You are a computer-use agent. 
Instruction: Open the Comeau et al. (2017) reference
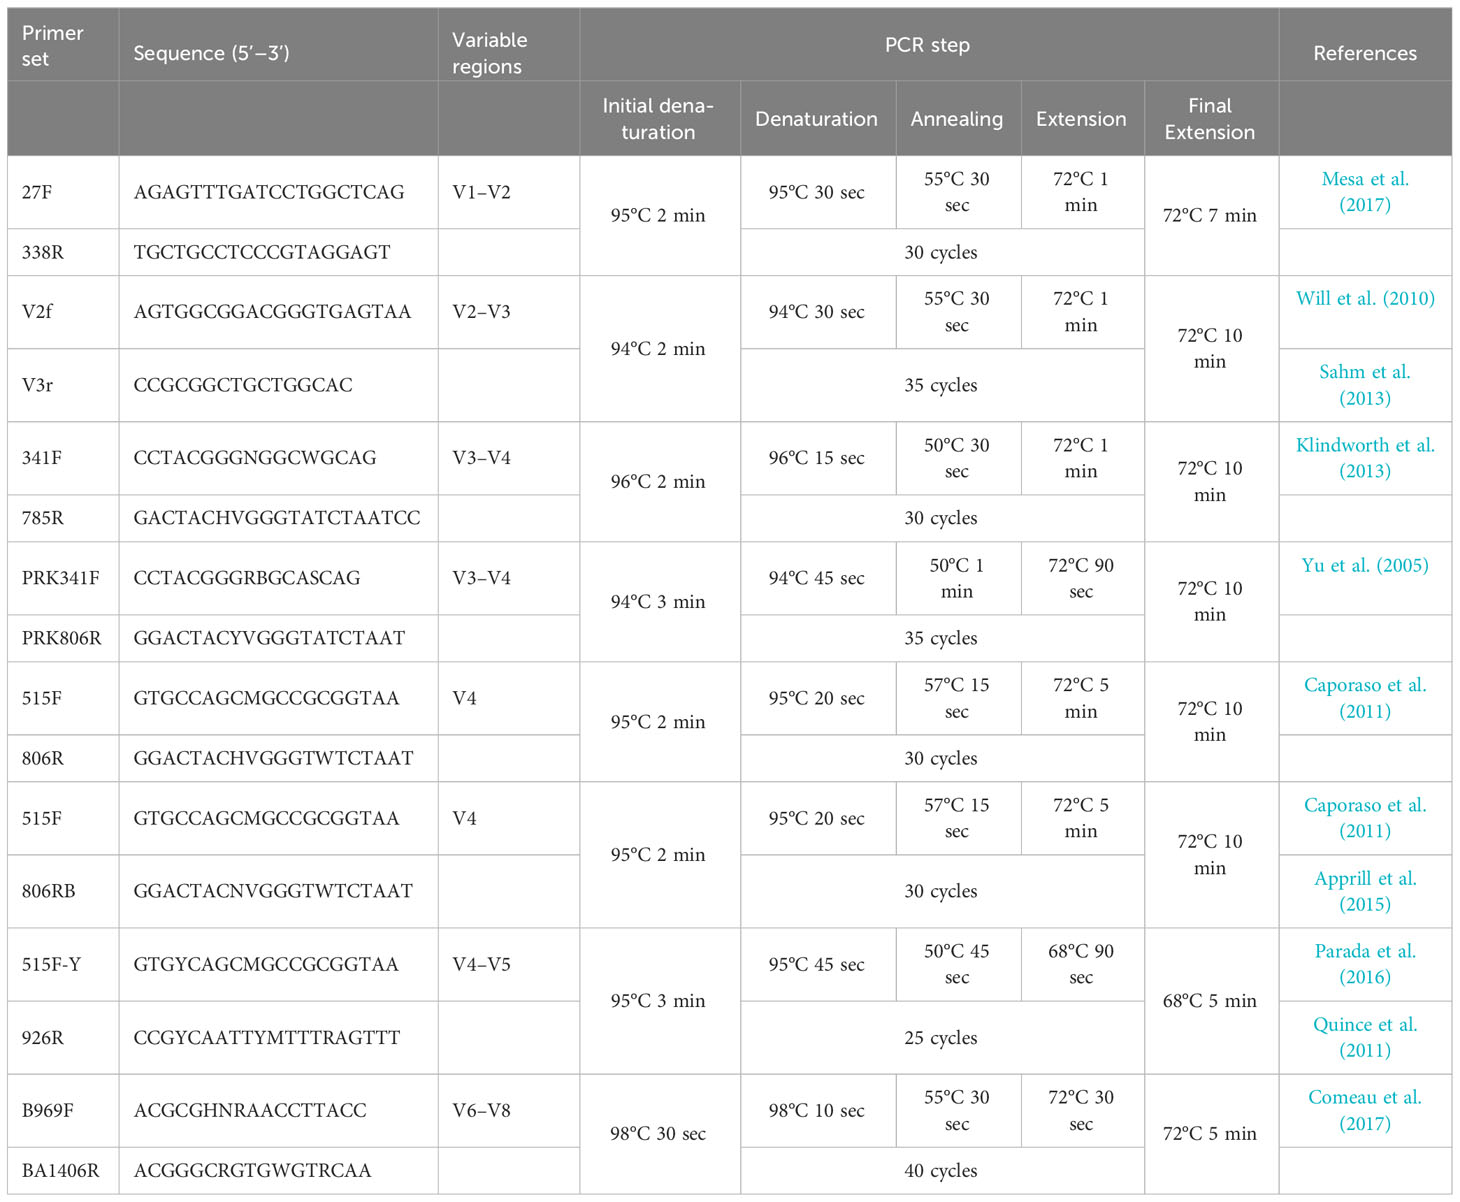(x=1365, y=1110)
